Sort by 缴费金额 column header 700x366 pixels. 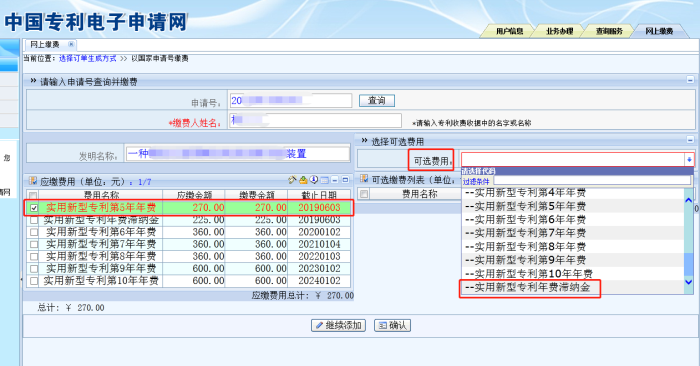pos(257,195)
